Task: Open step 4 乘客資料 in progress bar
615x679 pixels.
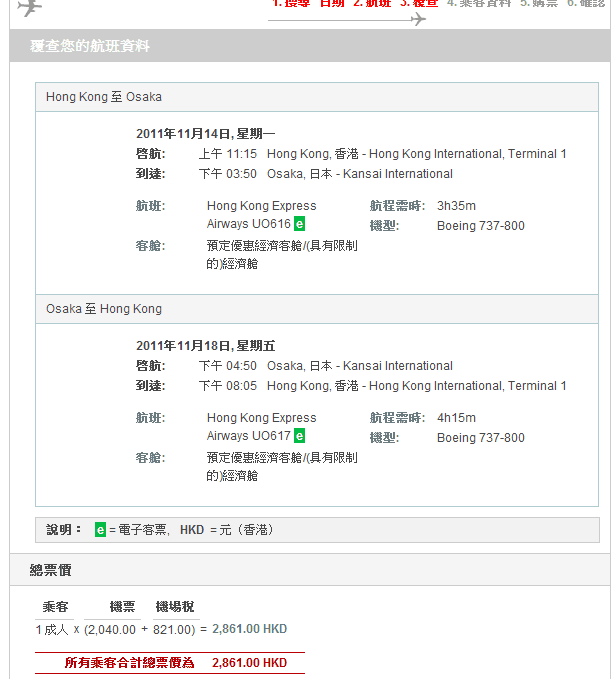Action: coord(479,4)
